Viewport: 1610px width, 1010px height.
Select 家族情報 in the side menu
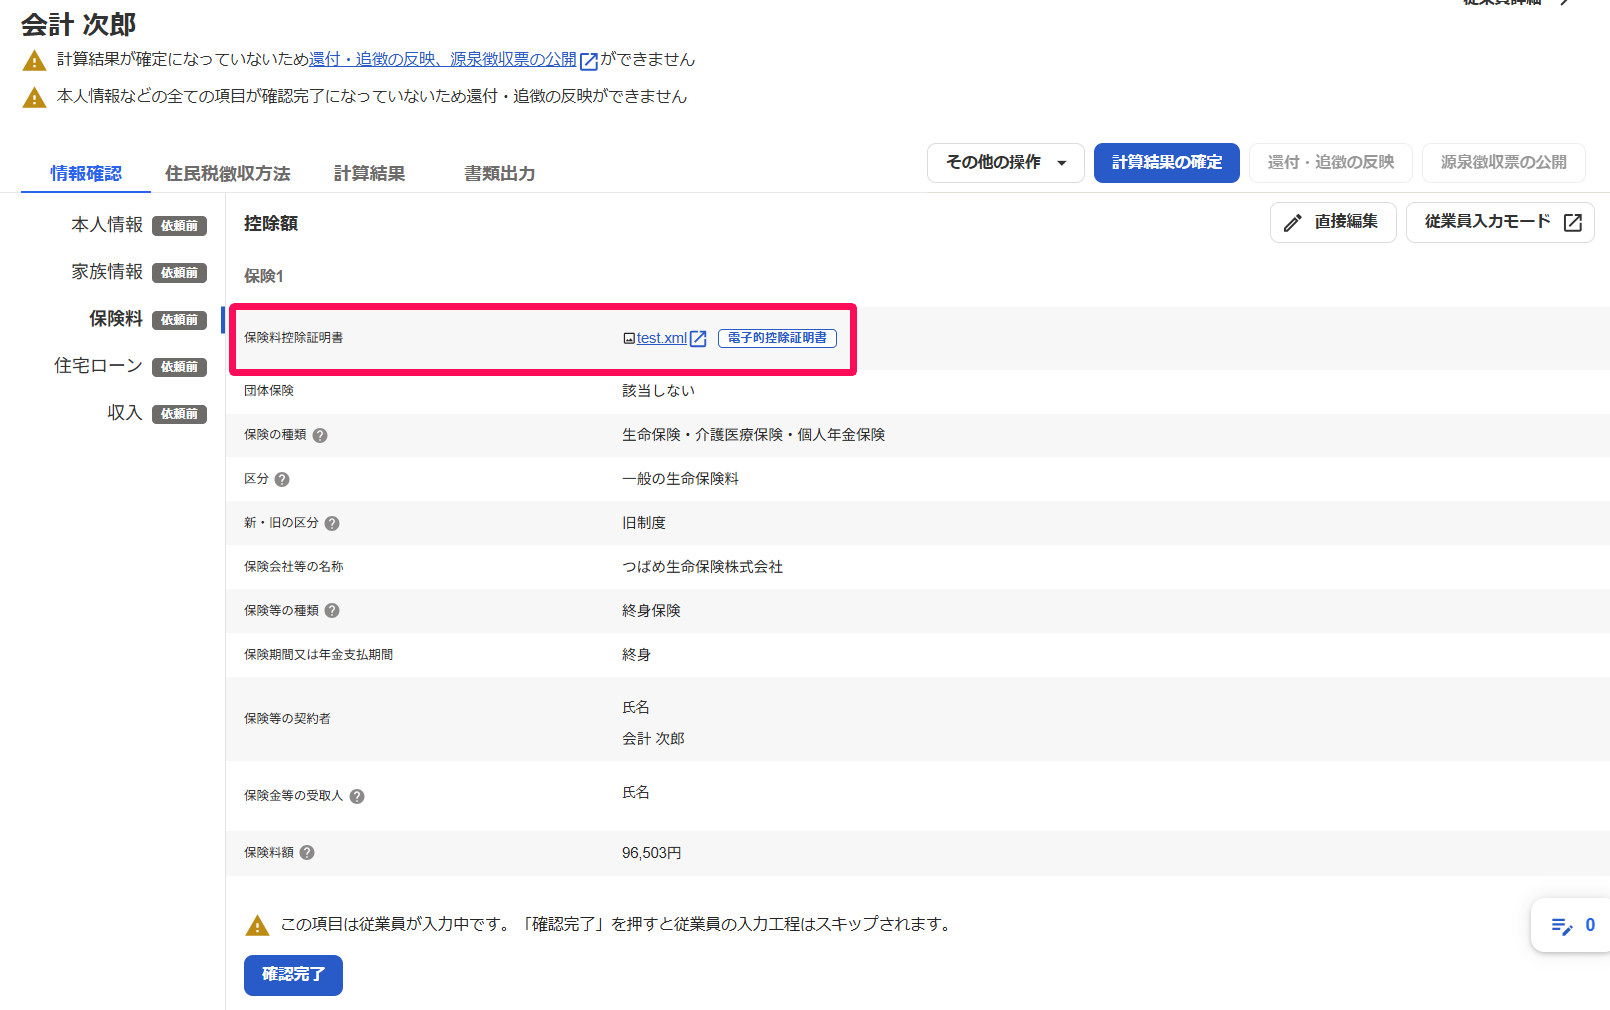(107, 272)
